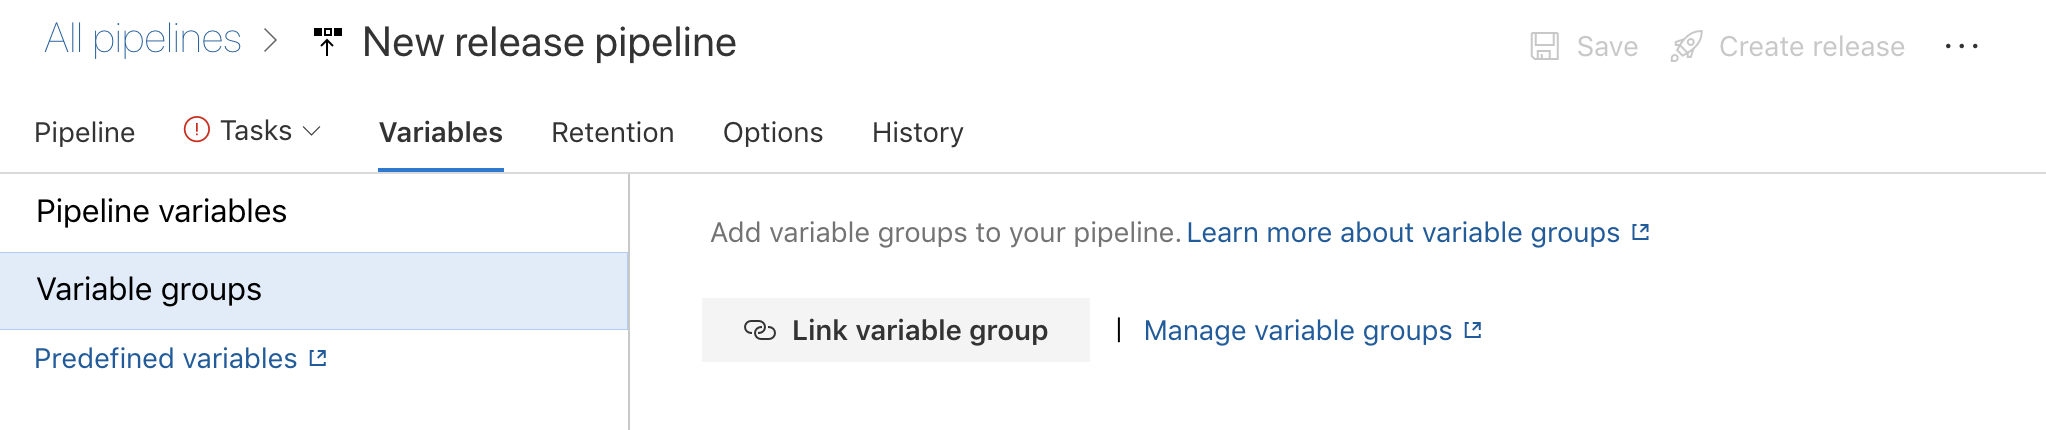
Task: Click external link icon after Predefined variables
Action: pyautogui.click(x=318, y=358)
